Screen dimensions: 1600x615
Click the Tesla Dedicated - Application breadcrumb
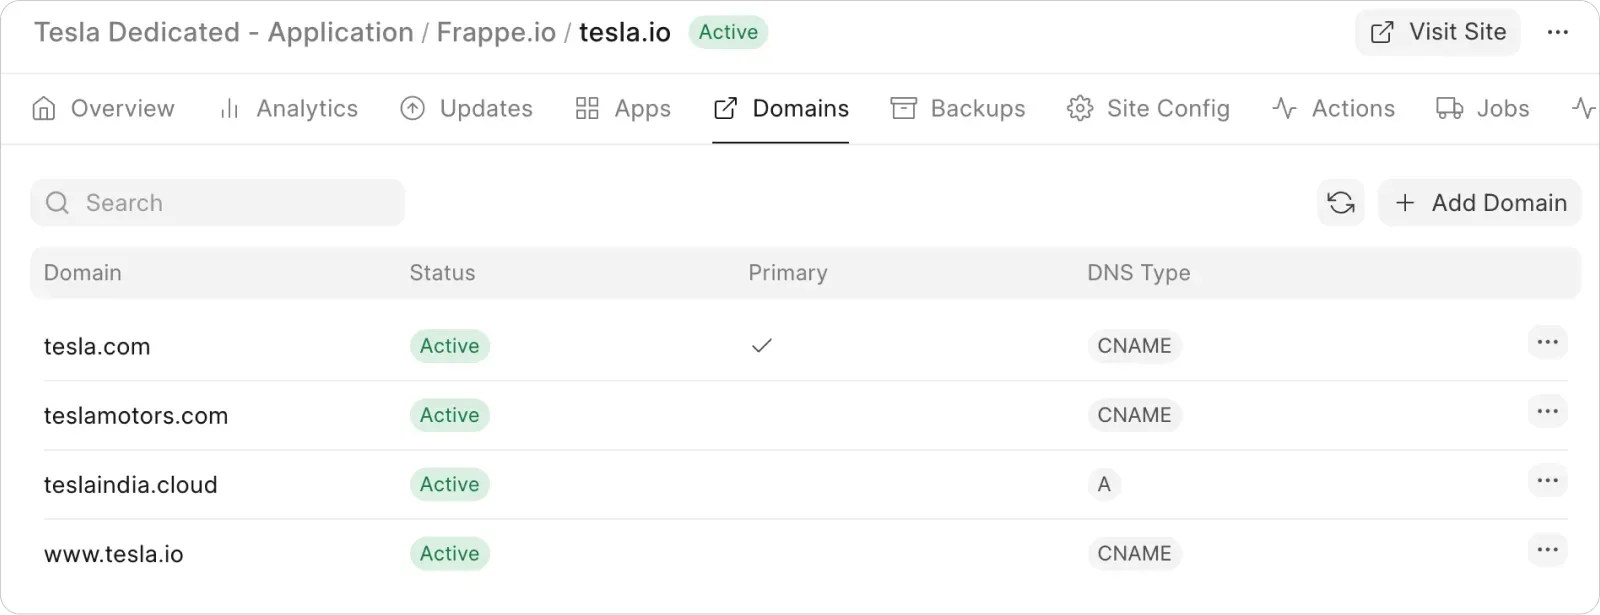pyautogui.click(x=224, y=32)
